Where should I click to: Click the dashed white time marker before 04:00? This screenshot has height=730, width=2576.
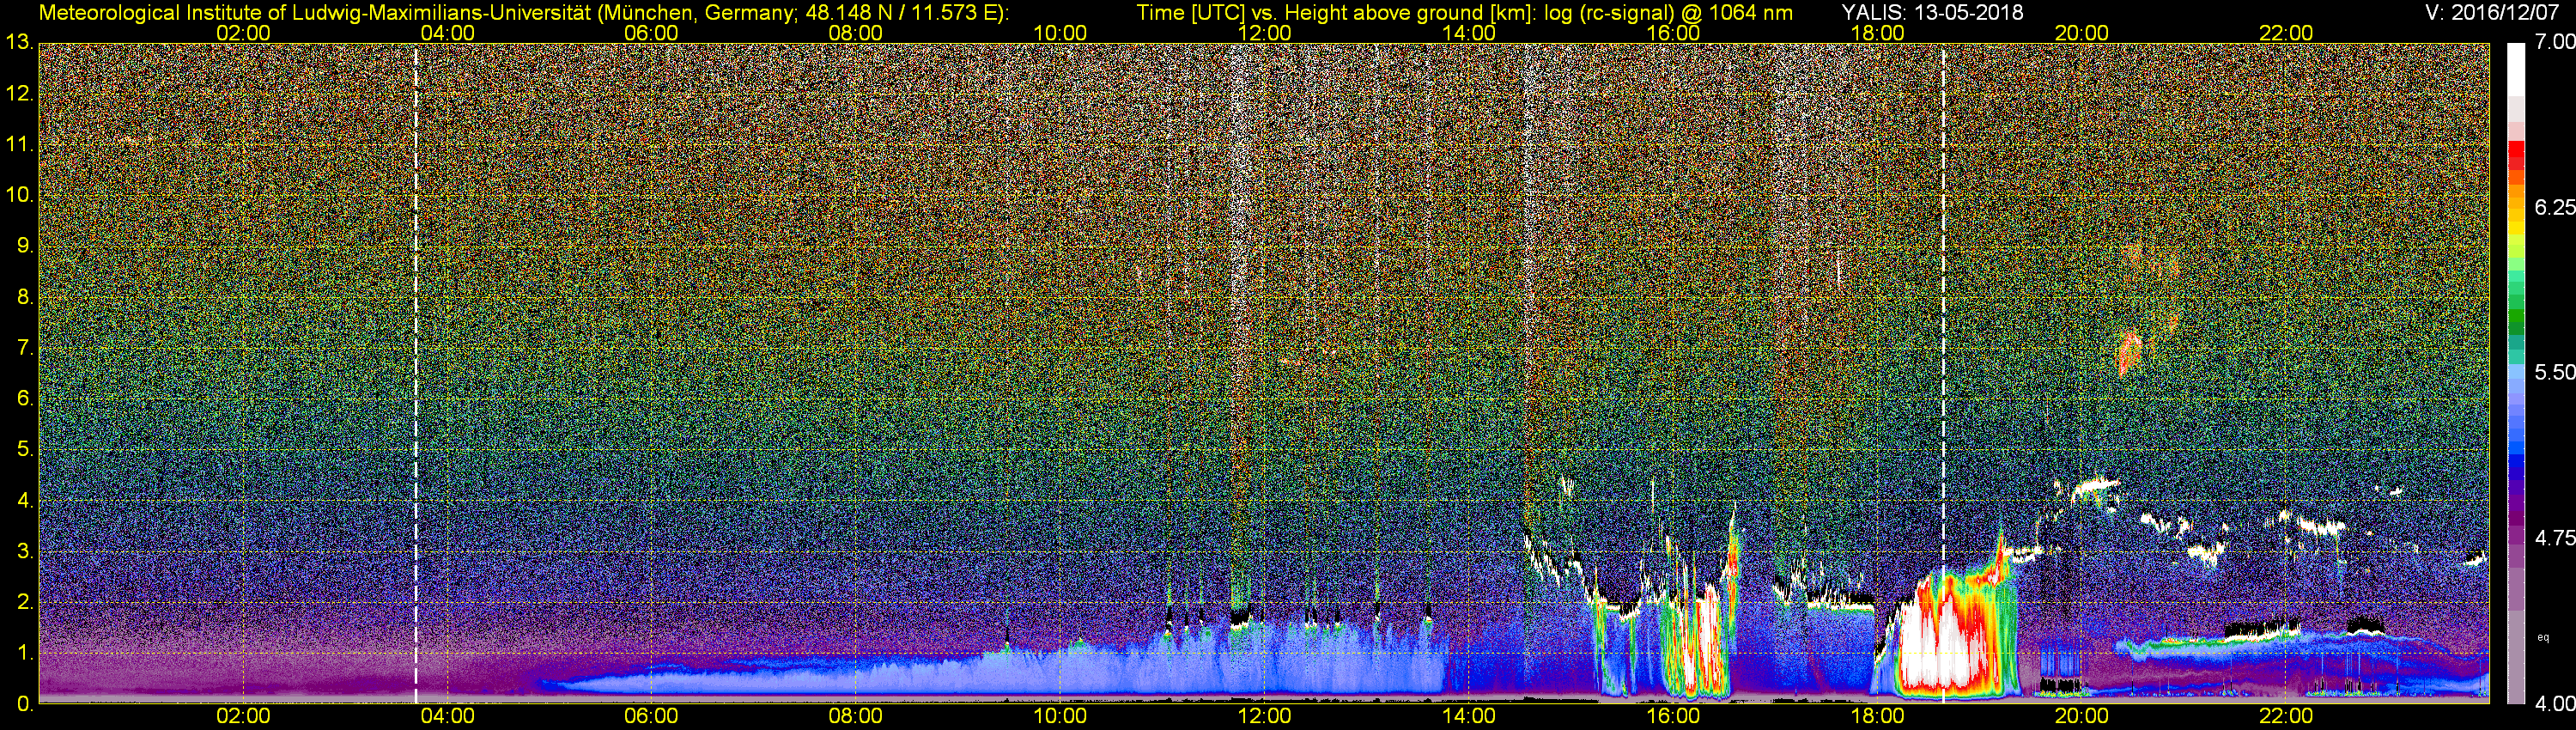[x=415, y=373]
